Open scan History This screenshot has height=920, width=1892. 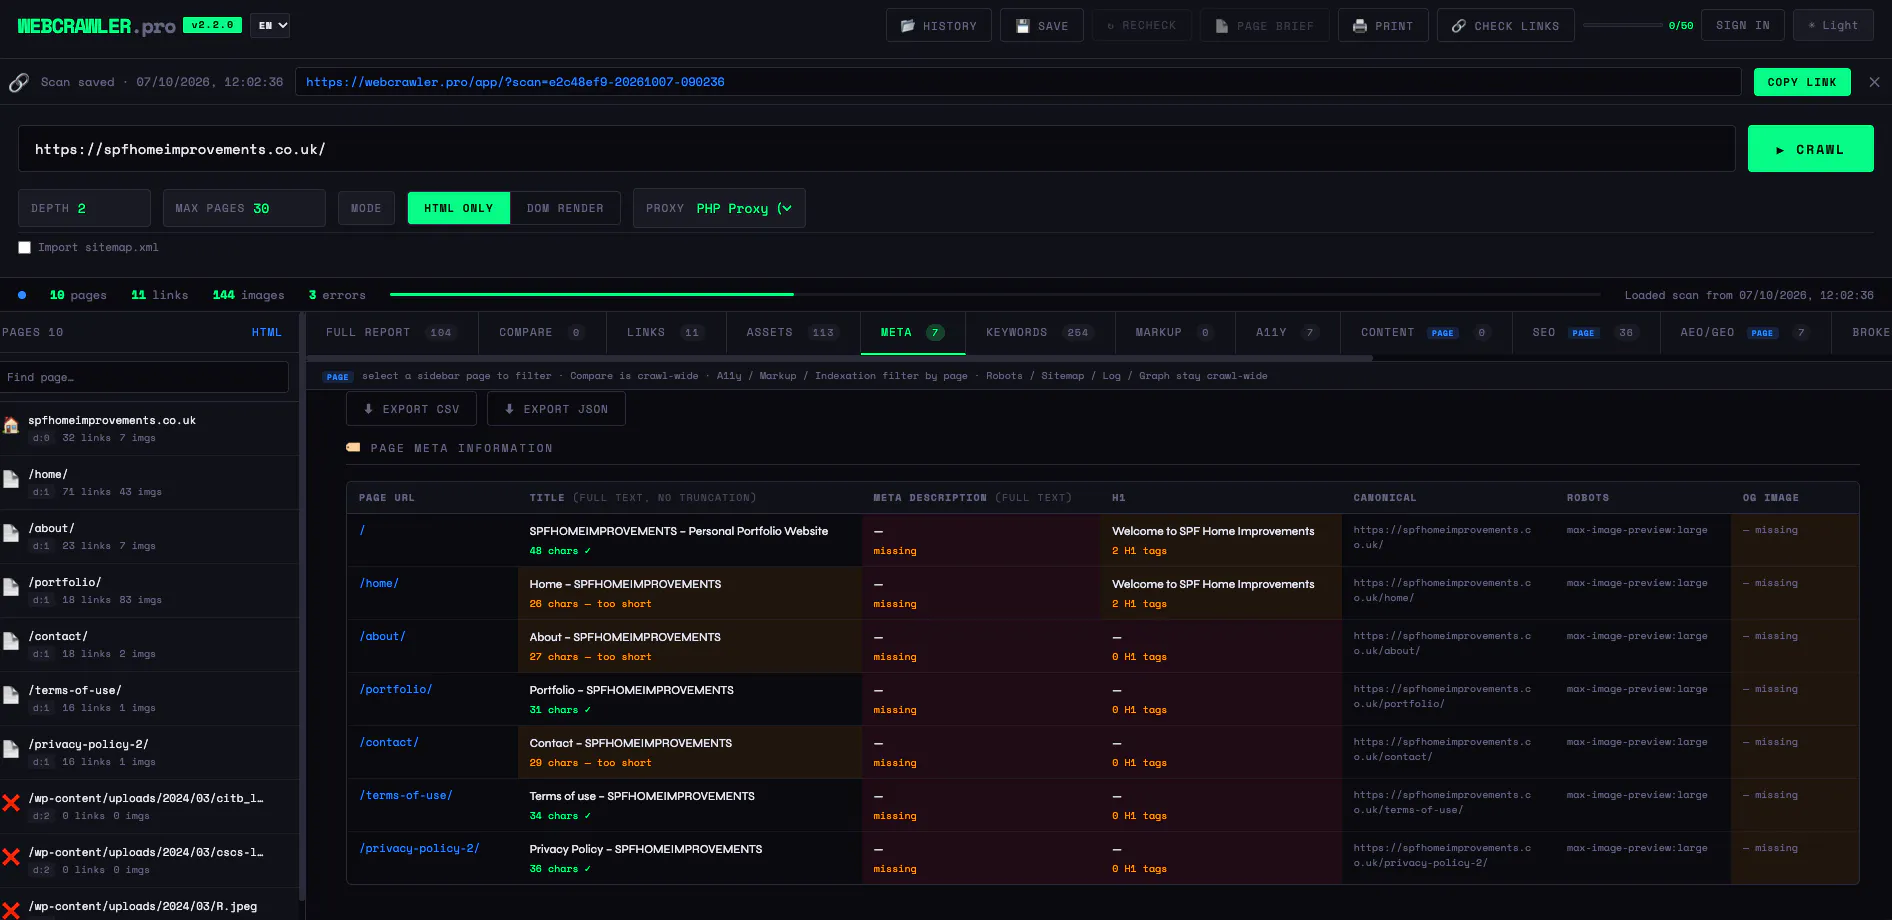938,25
